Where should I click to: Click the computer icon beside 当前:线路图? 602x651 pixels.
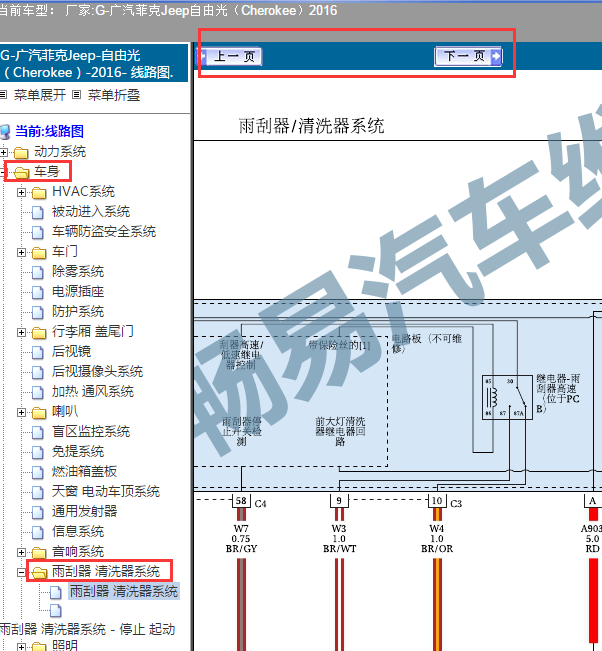tap(5, 132)
